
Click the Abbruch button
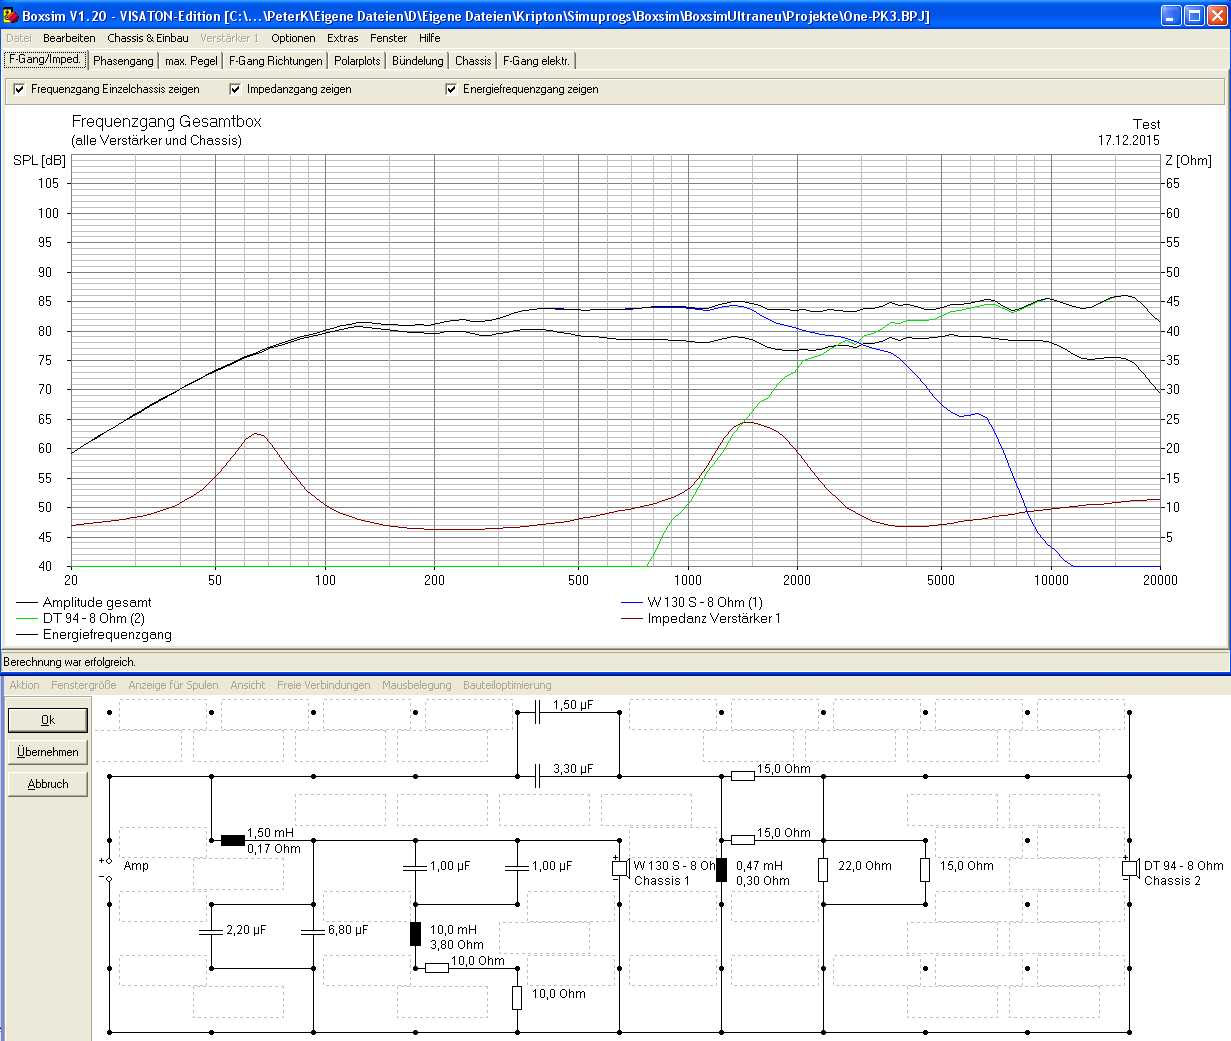(48, 784)
